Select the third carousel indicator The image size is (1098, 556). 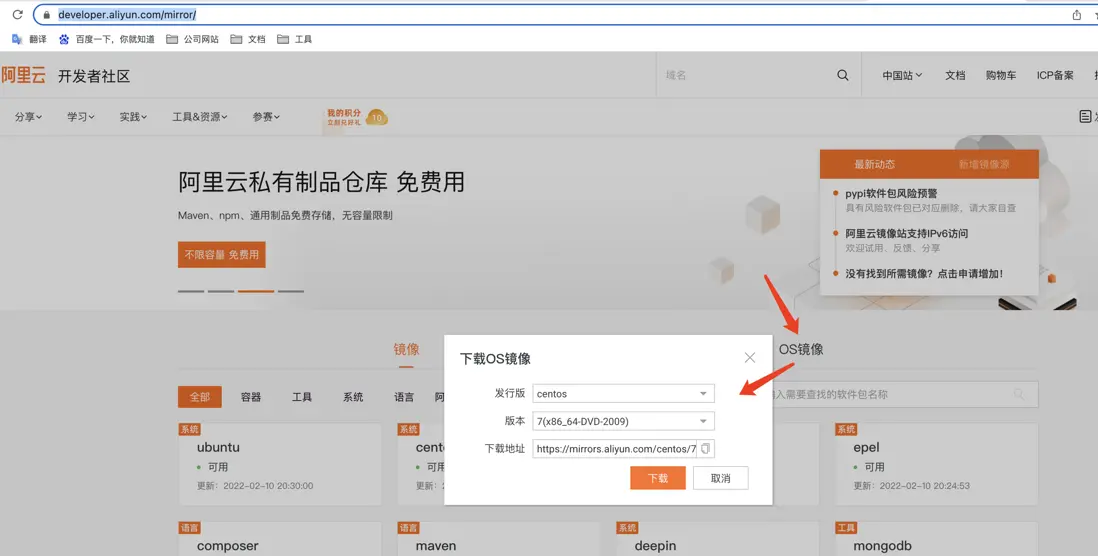(x=256, y=291)
